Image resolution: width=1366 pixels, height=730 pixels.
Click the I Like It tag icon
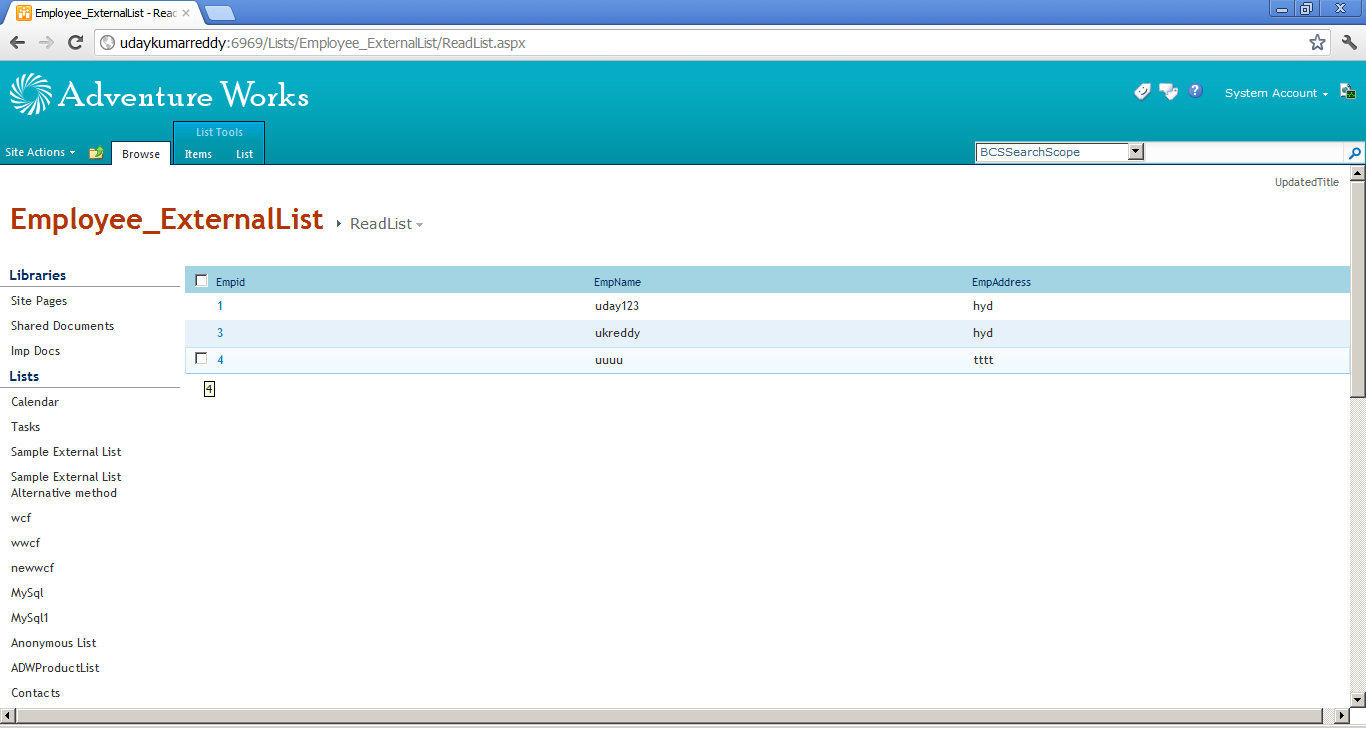click(1142, 92)
